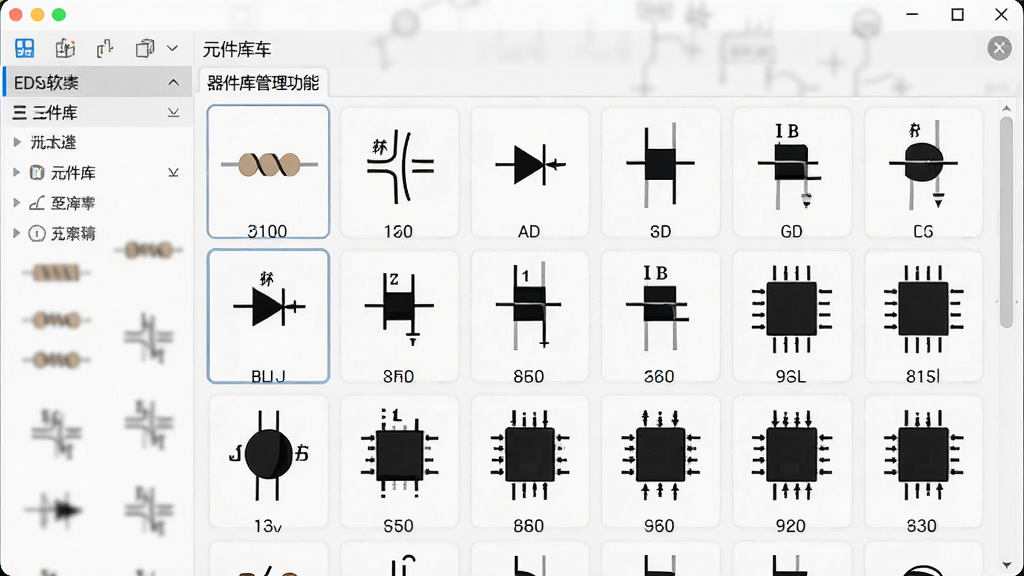Click the info circle icon in sidebar tree

click(37, 233)
